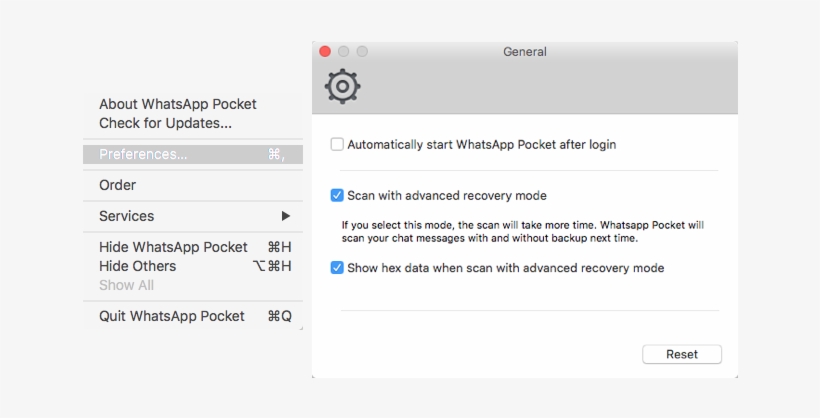The height and width of the screenshot is (418, 820).
Task: Expand the Services submenu arrow
Action: [x=286, y=216]
